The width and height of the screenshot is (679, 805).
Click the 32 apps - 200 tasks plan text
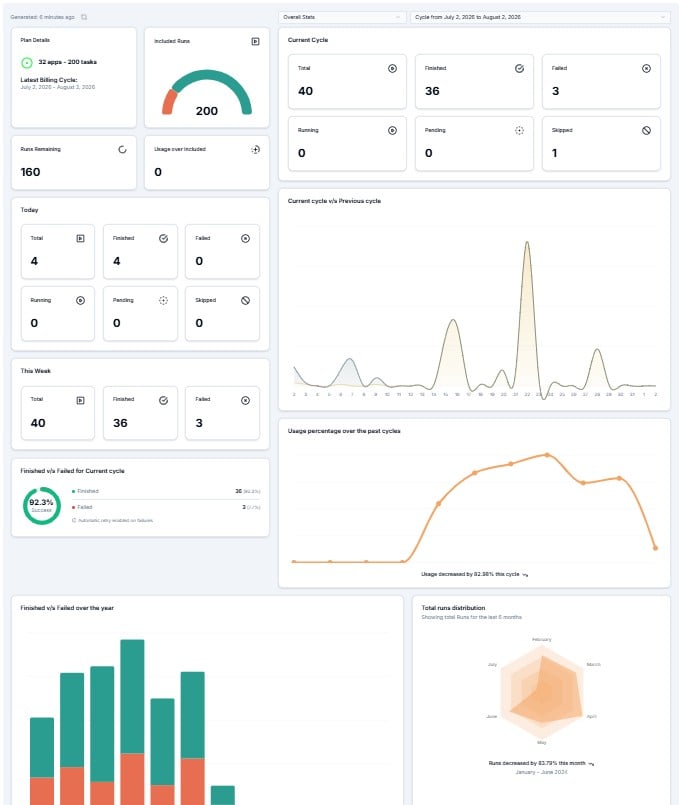(x=67, y=62)
